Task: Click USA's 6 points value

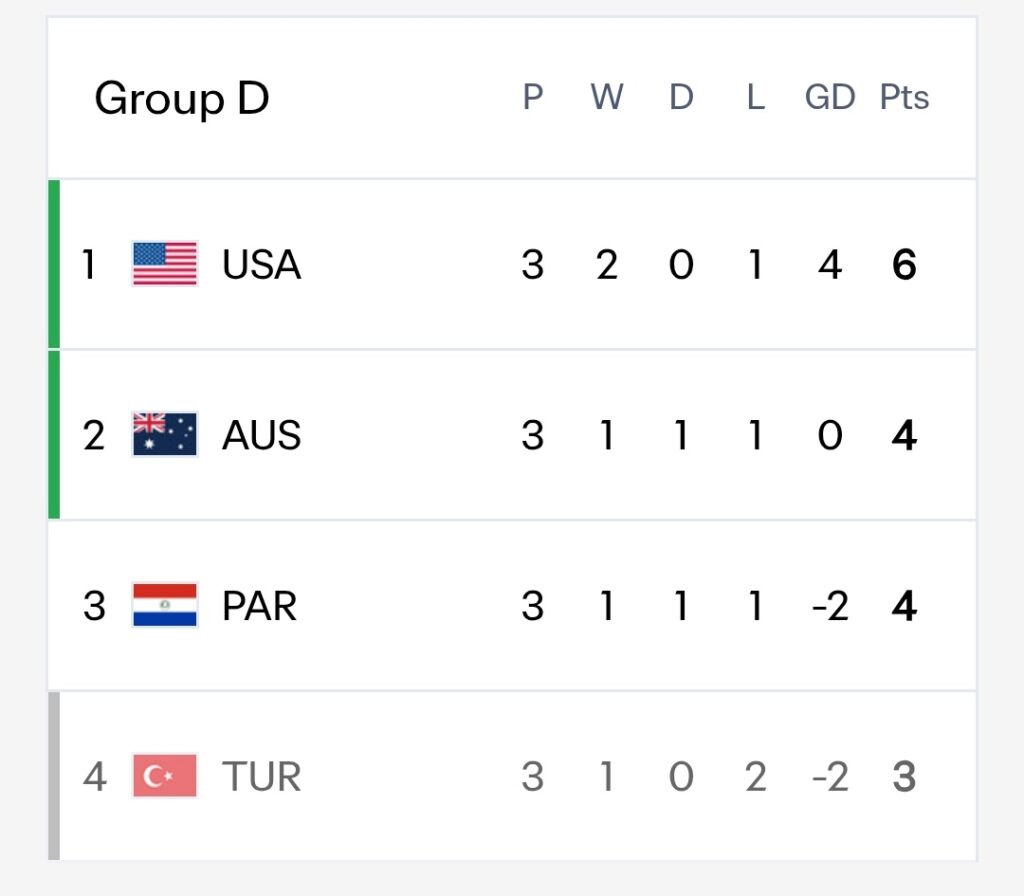Action: click(x=904, y=264)
